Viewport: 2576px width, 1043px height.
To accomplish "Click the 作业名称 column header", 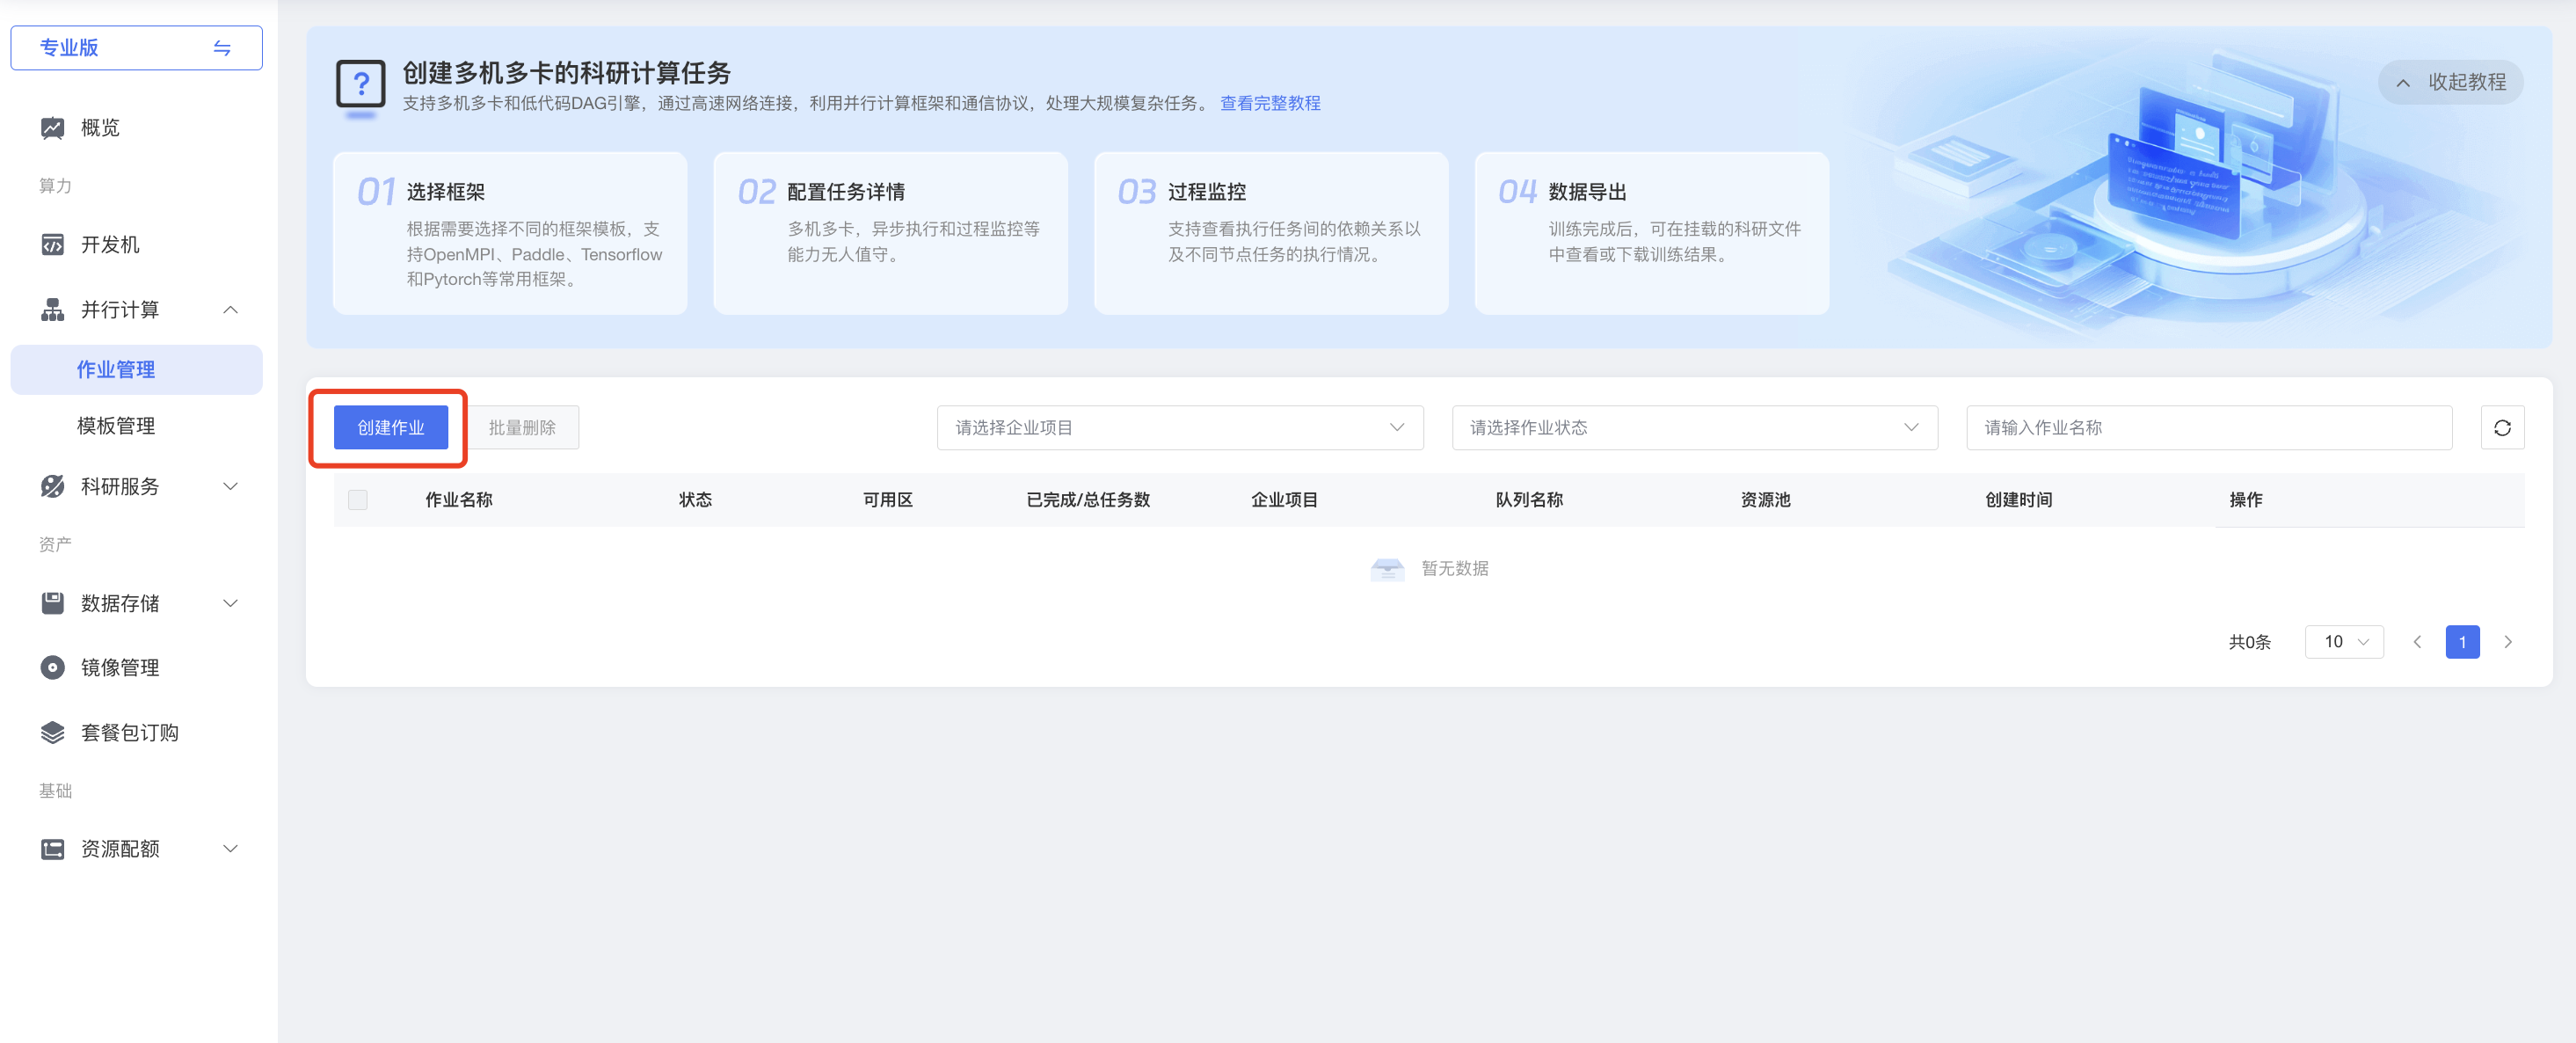I will point(459,500).
